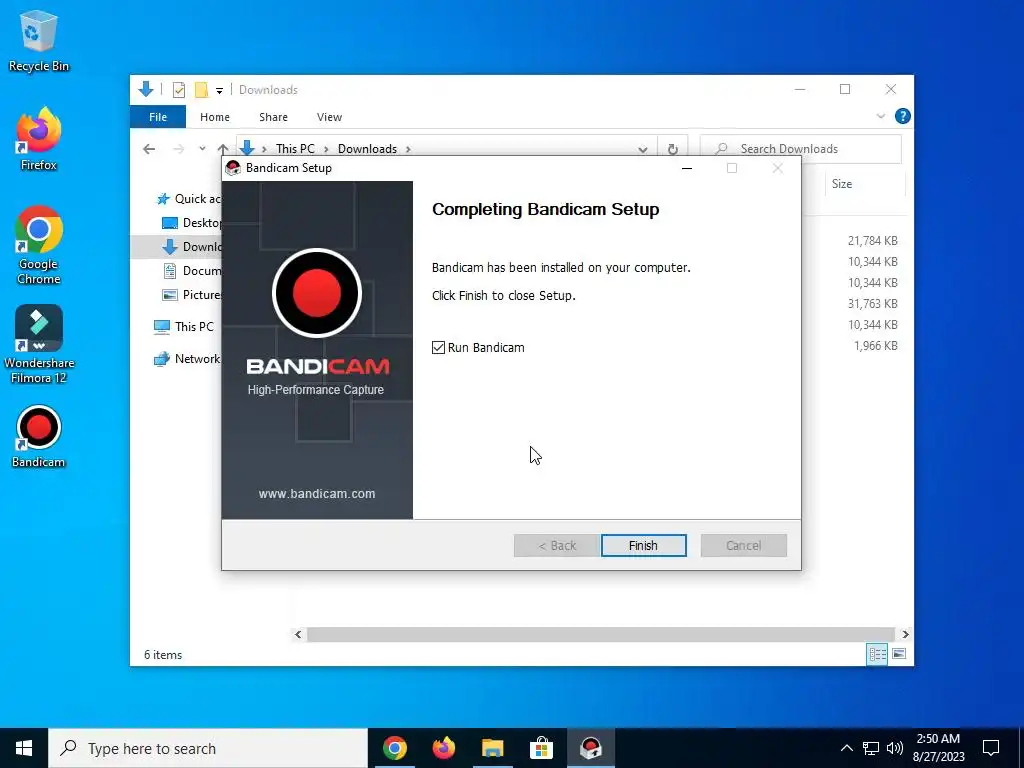
Task: Click This PC in the address breadcrumb
Action: click(295, 149)
